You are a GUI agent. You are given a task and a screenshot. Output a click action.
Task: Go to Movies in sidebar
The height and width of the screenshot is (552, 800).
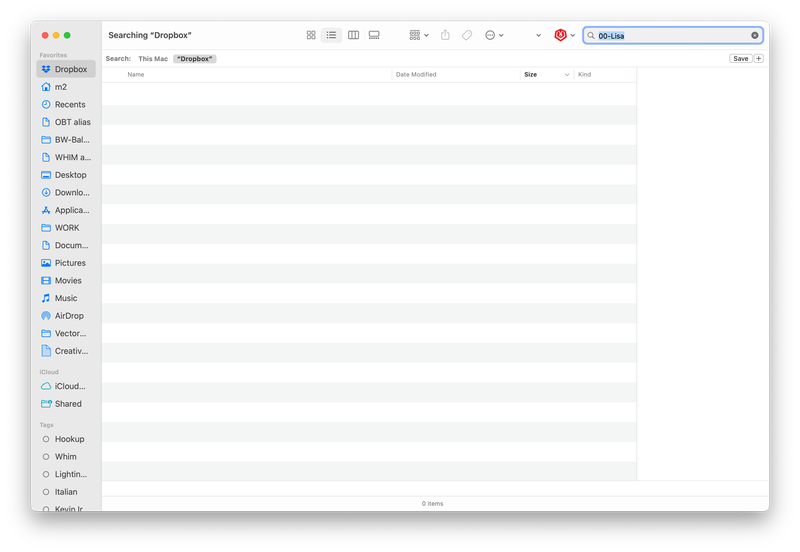pyautogui.click(x=66, y=281)
